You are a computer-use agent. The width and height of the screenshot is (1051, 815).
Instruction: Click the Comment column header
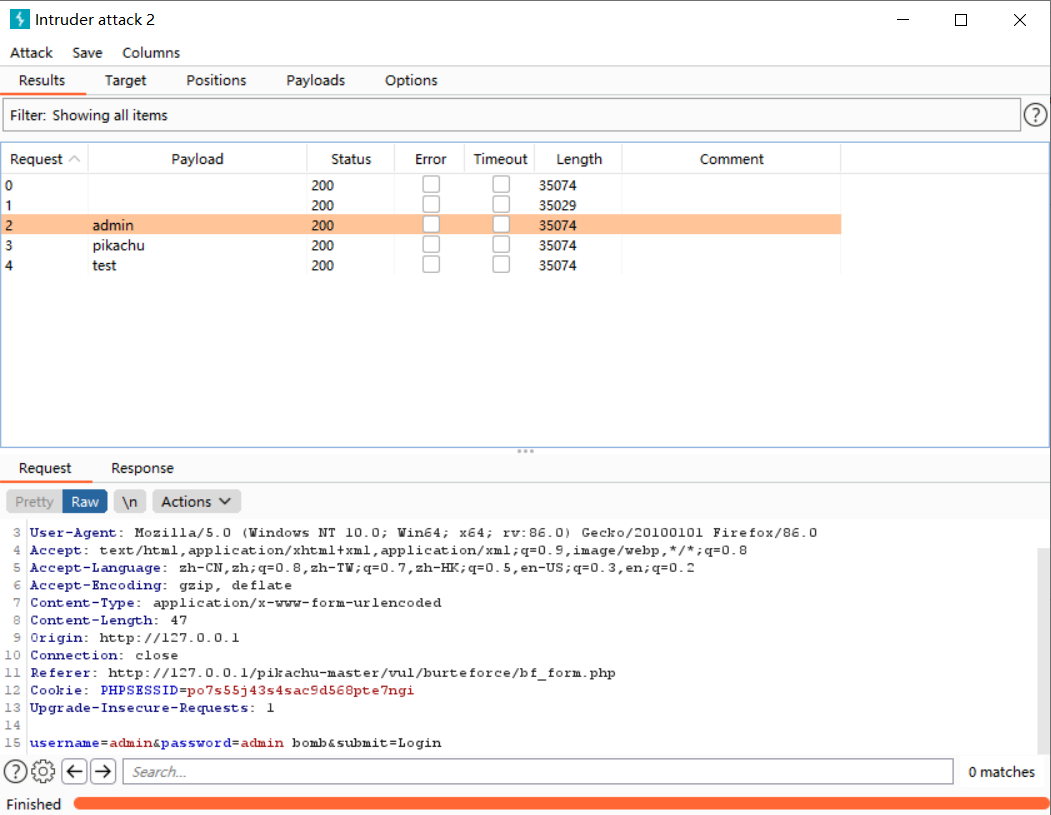[731, 159]
